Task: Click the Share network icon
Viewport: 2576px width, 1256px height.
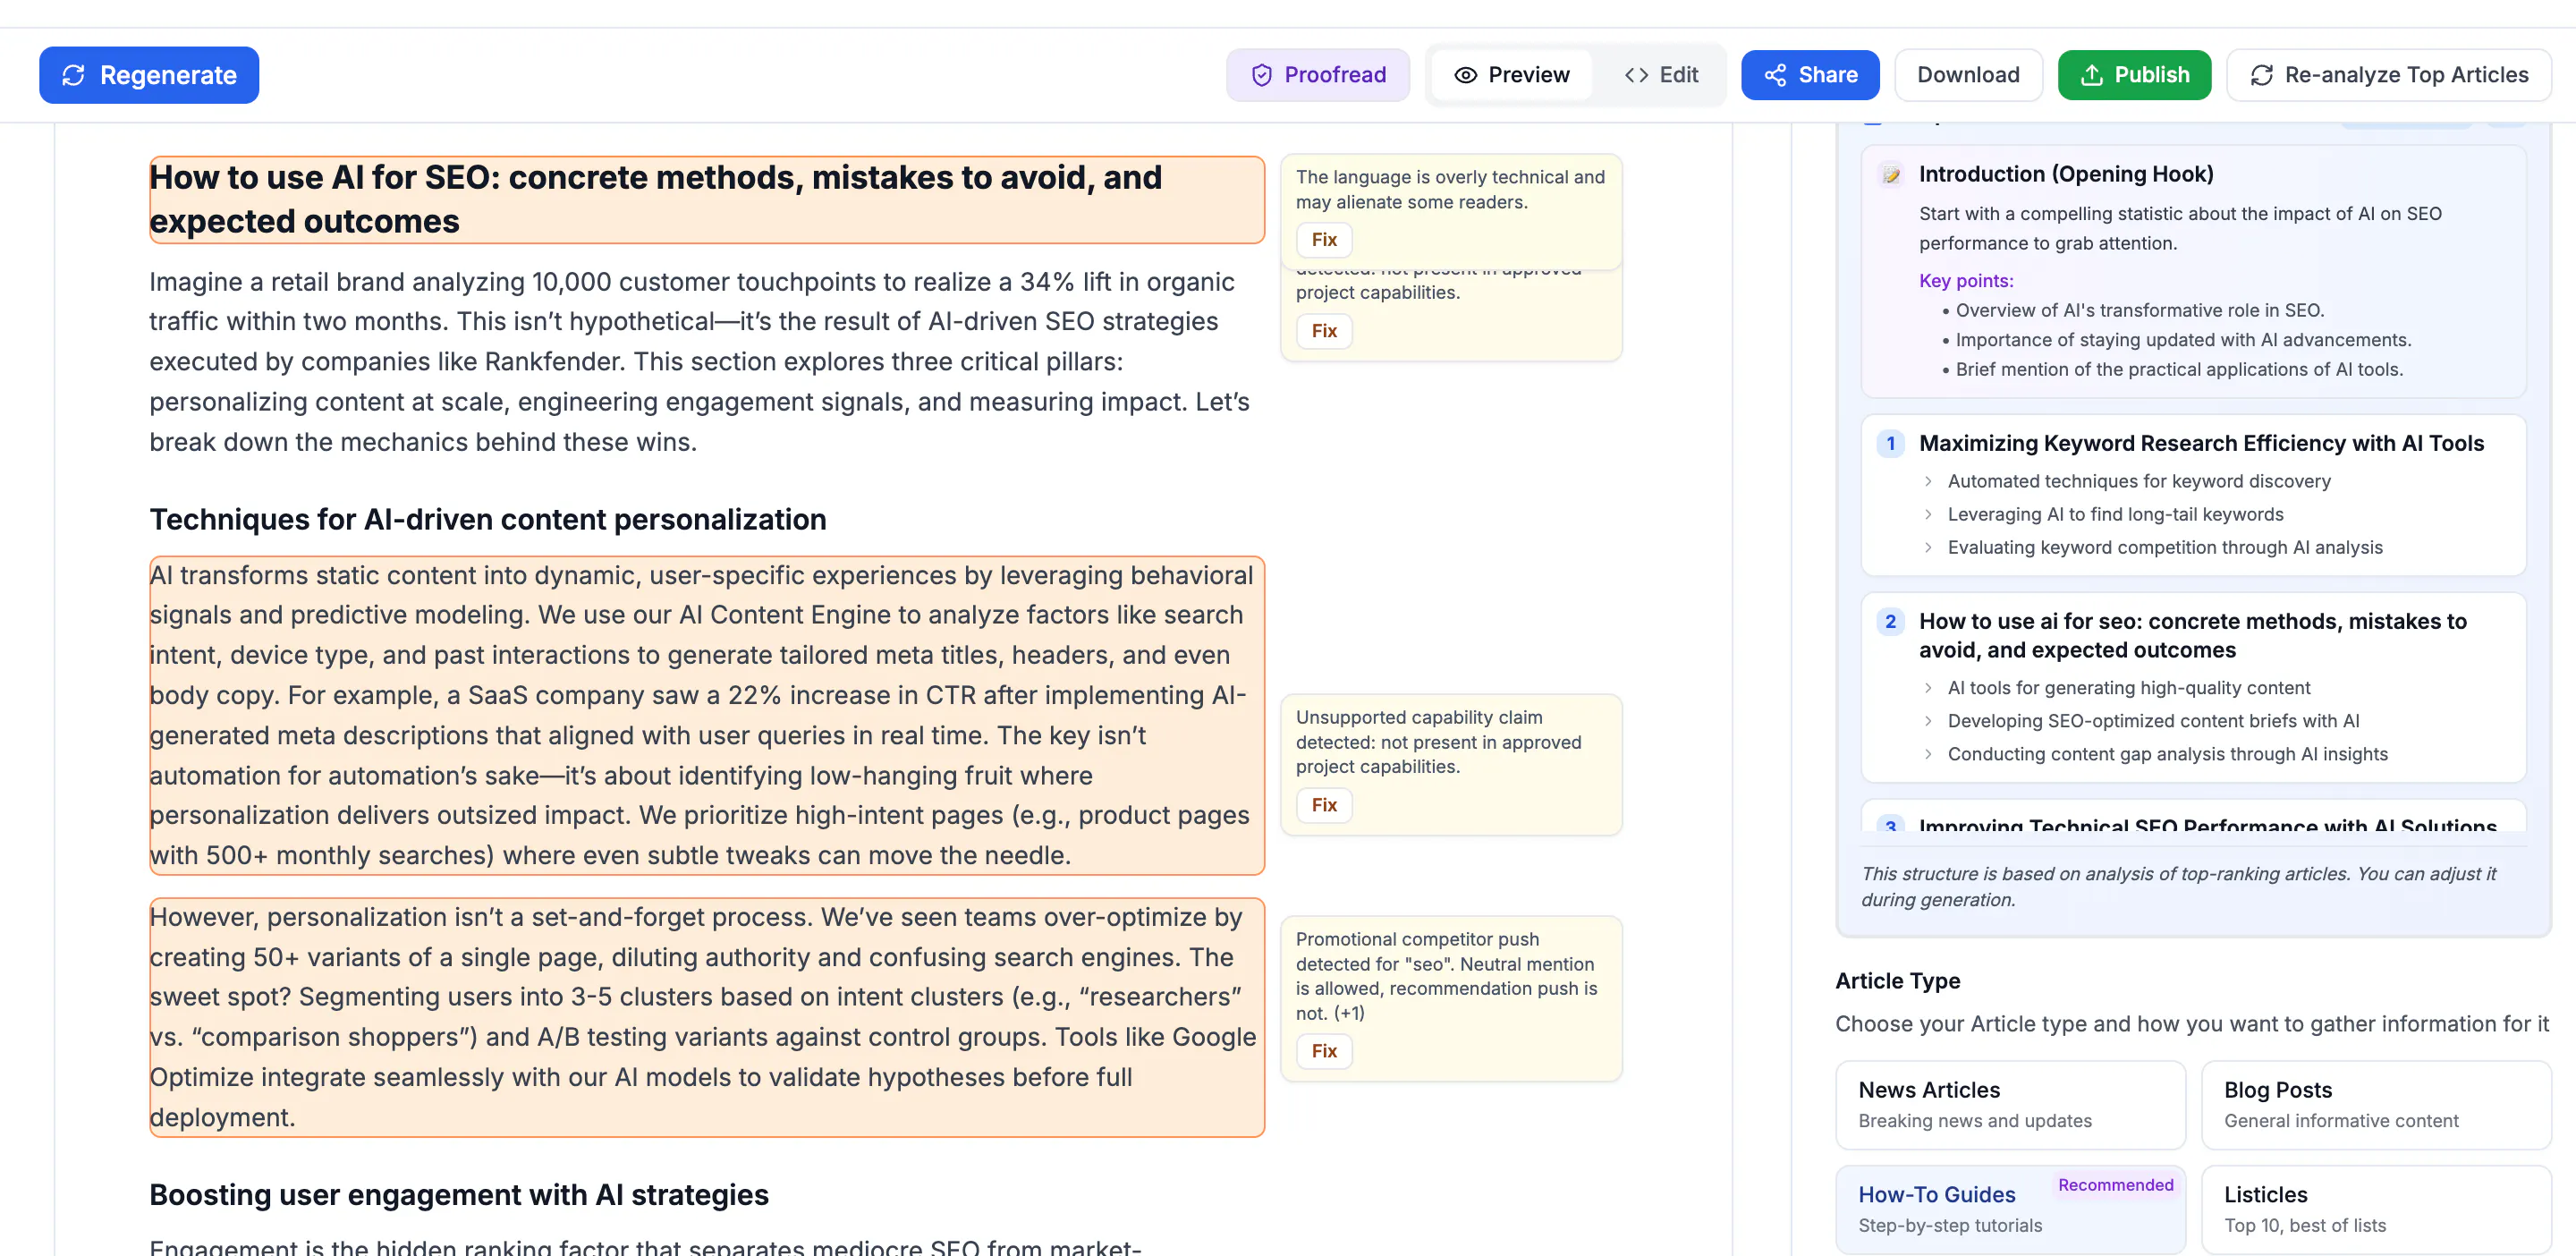Action: click(x=1775, y=75)
